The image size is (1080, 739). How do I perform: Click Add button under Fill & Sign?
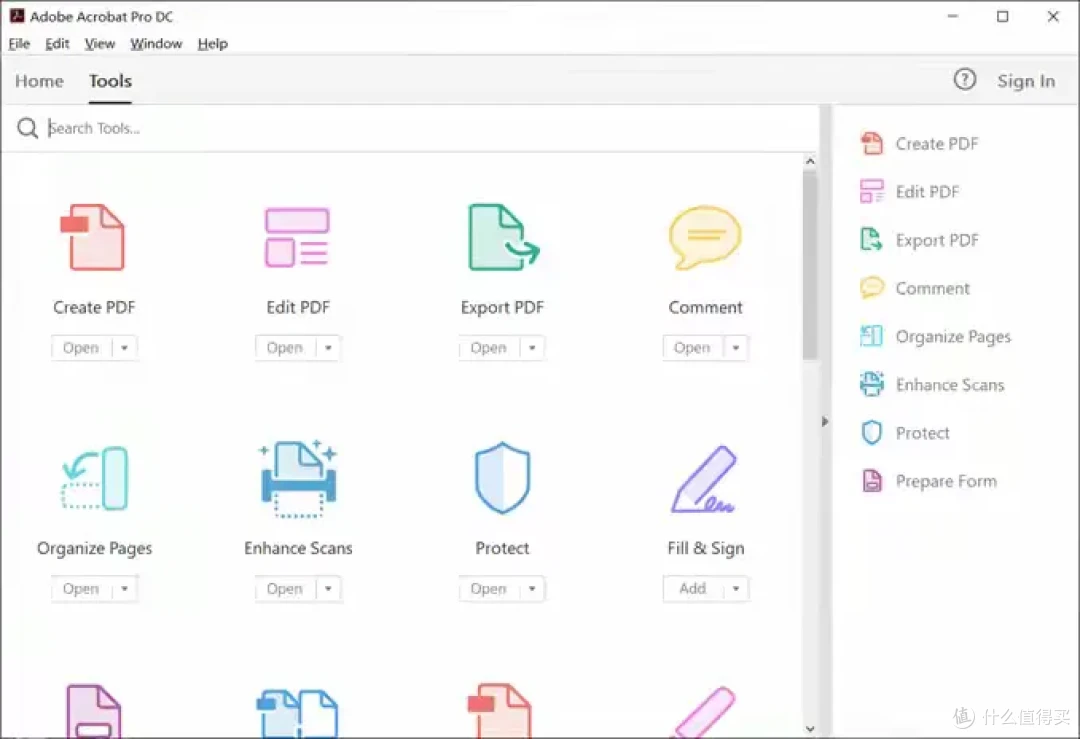(693, 589)
